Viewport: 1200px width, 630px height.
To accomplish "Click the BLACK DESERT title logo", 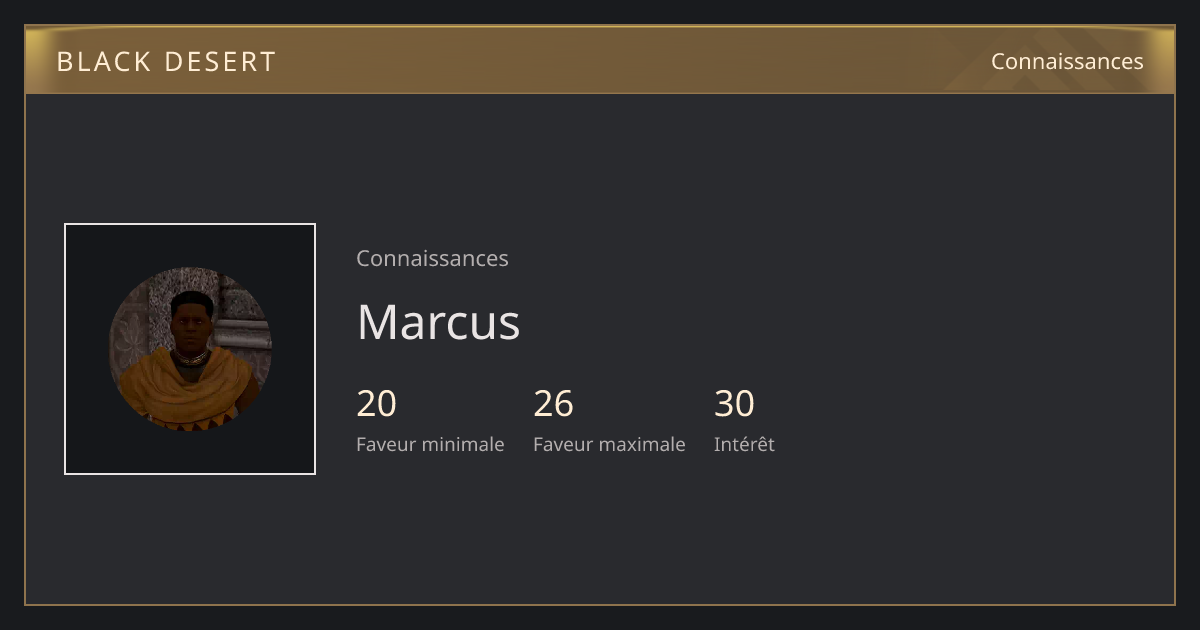I will tap(166, 61).
